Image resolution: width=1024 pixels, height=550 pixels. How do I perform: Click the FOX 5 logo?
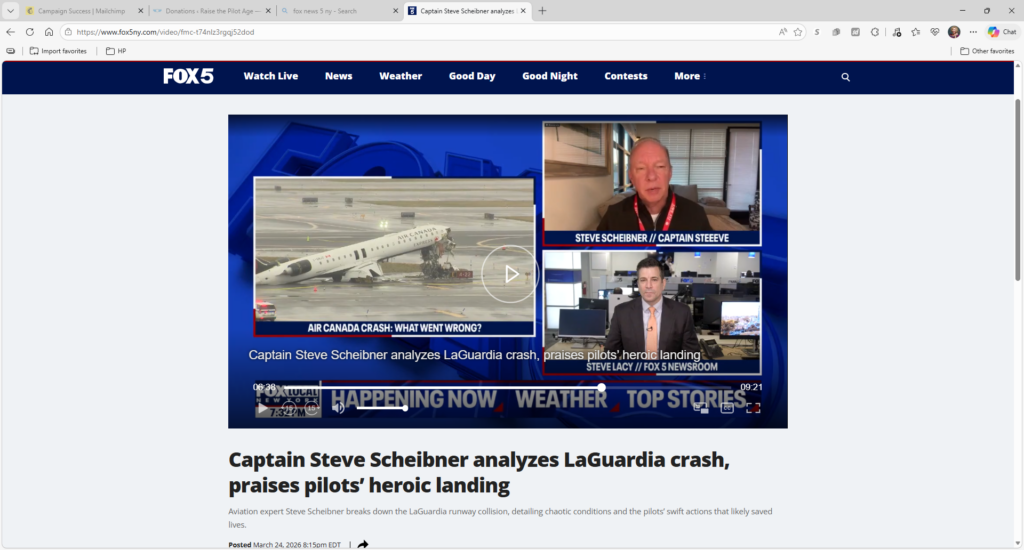tap(188, 76)
